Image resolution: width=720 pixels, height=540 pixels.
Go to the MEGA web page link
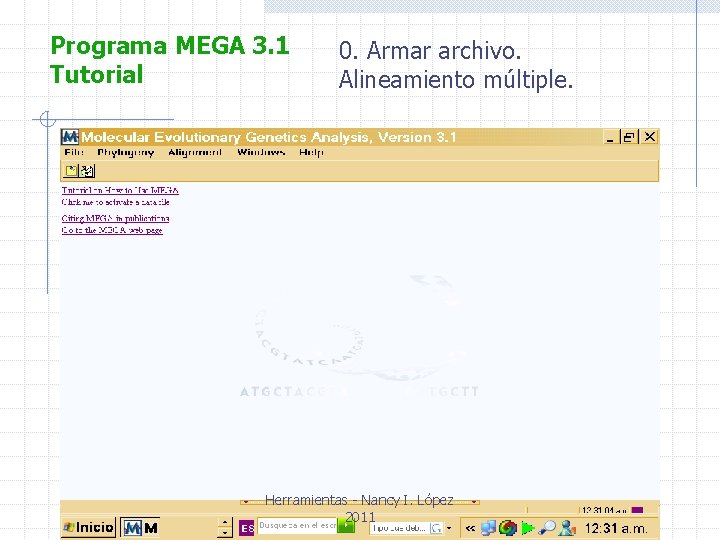[112, 230]
